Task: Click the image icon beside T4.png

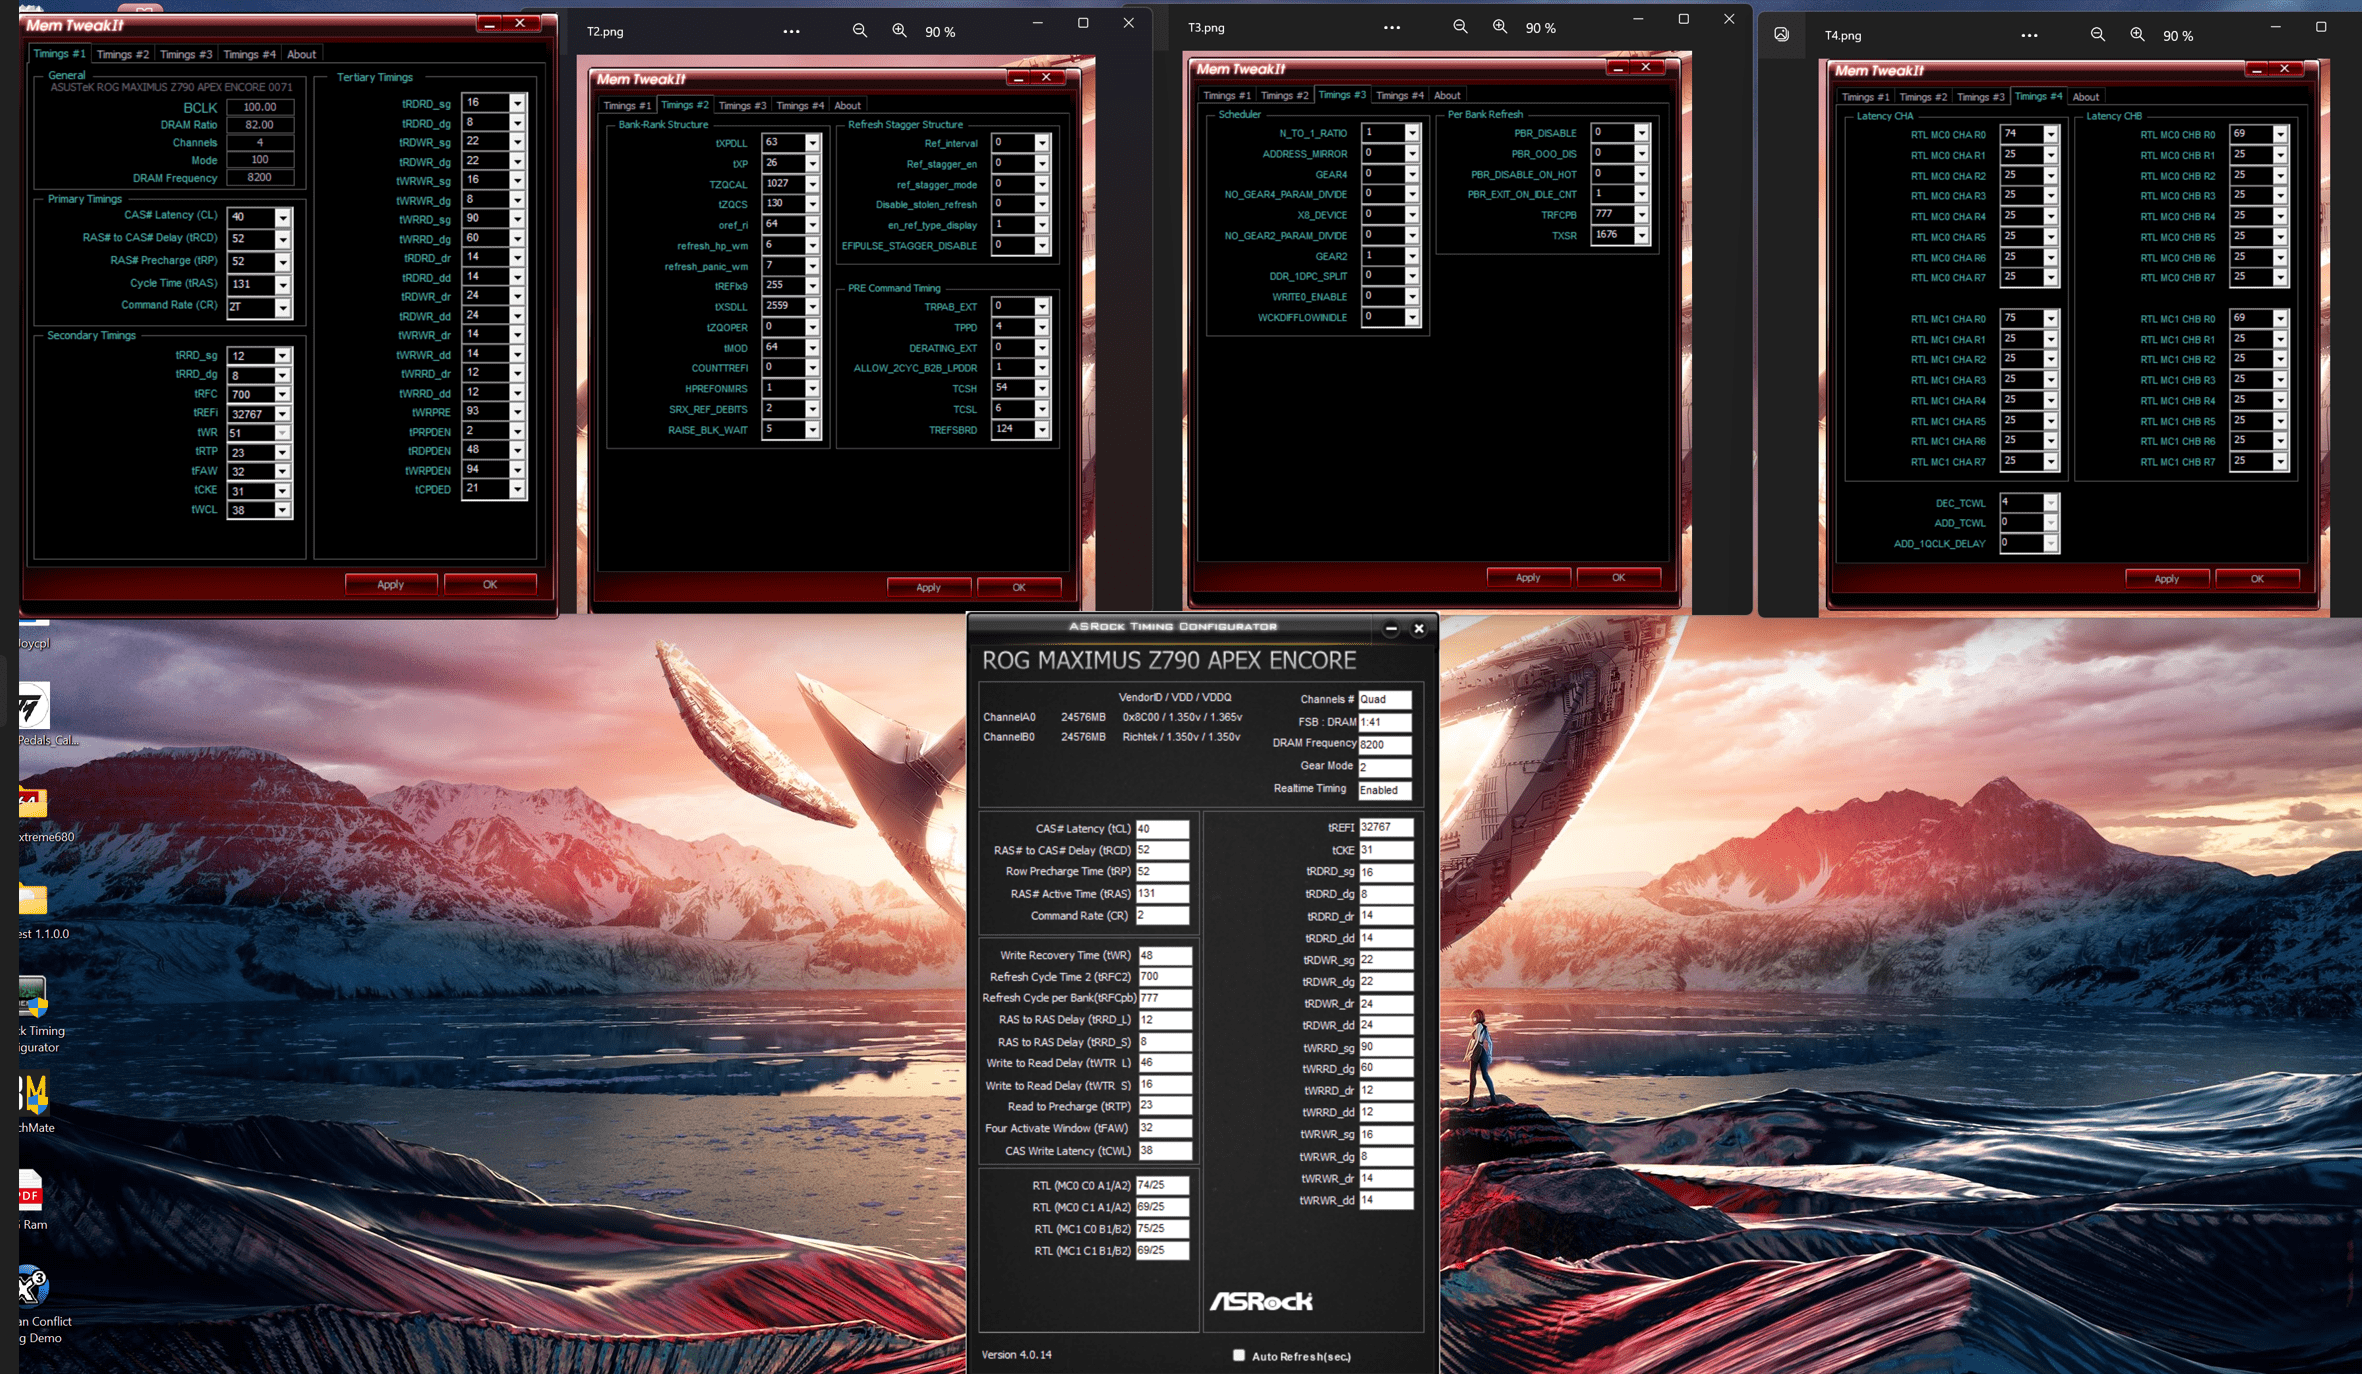Action: coord(1781,35)
